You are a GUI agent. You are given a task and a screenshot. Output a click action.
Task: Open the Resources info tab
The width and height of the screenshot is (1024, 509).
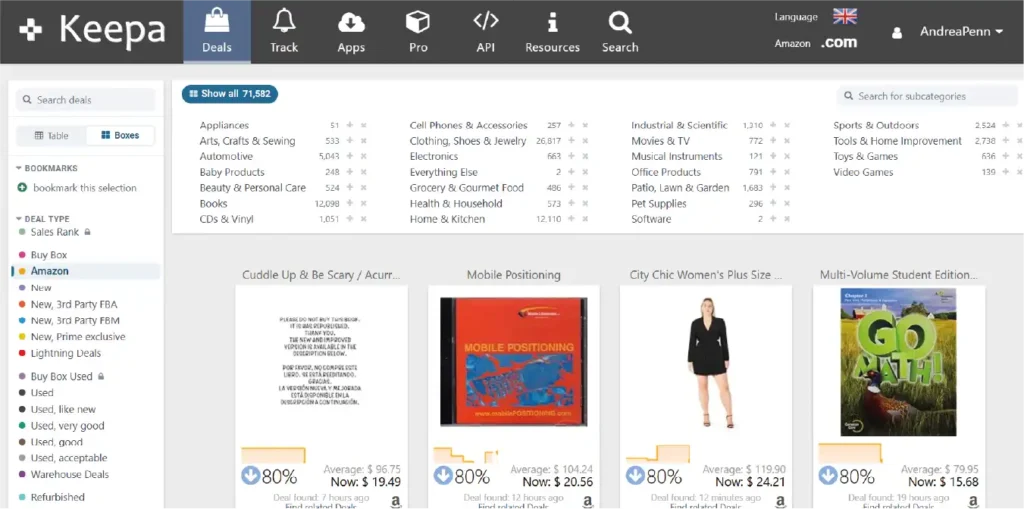552,31
